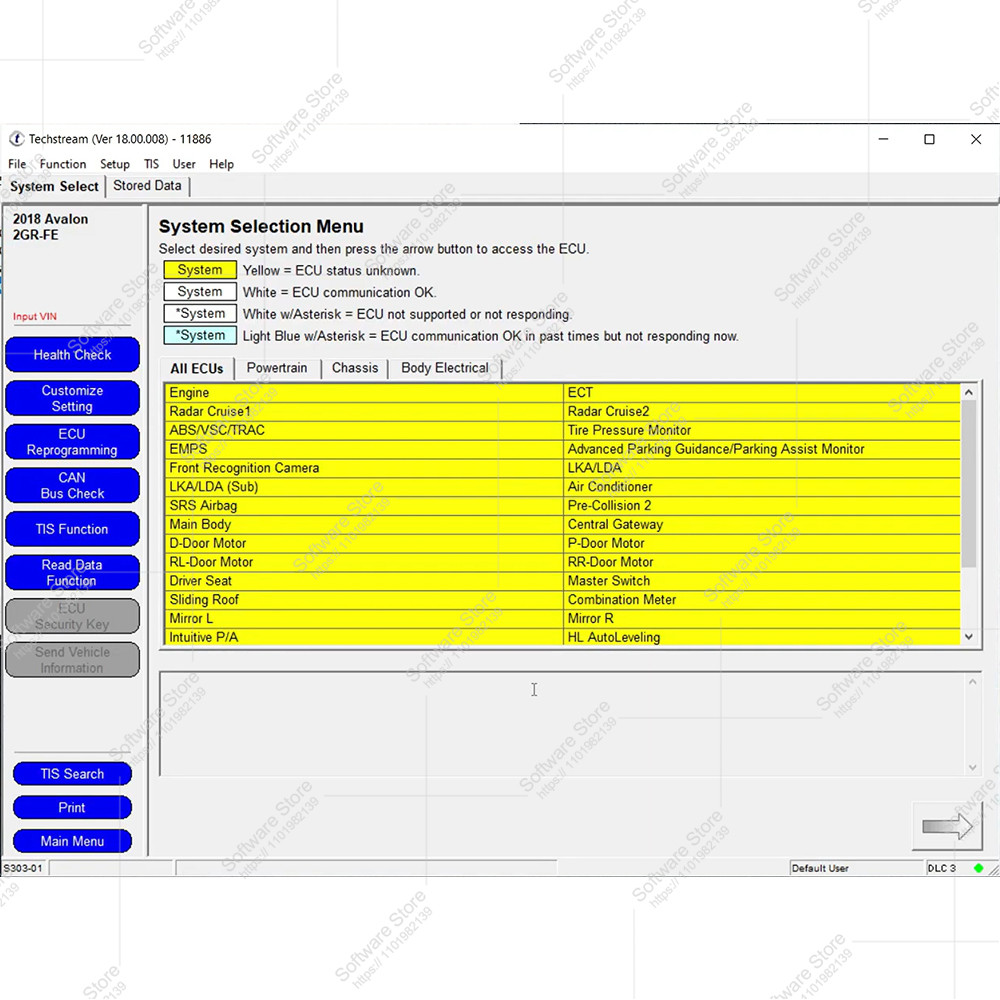Screen dimensions: 1000x1000
Task: Choose Combination Meter
Action: (762, 599)
